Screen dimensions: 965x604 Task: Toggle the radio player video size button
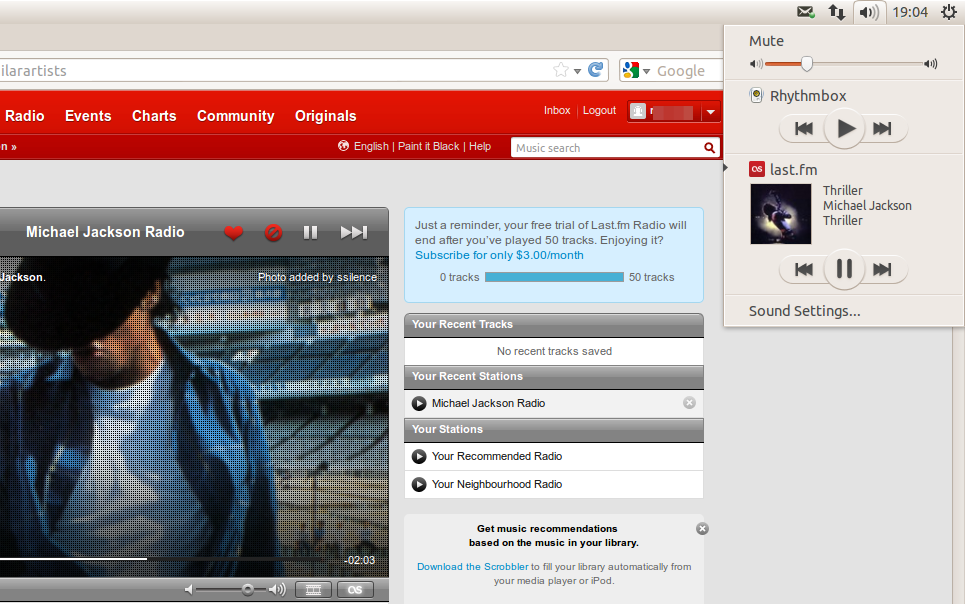tap(313, 590)
